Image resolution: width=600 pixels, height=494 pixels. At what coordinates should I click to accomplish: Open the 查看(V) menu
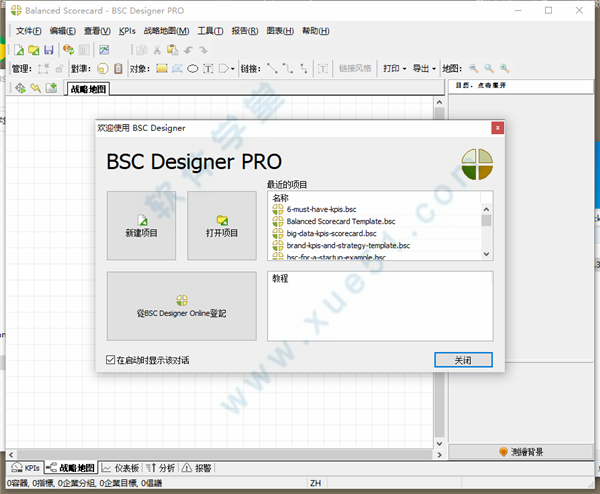click(97, 31)
